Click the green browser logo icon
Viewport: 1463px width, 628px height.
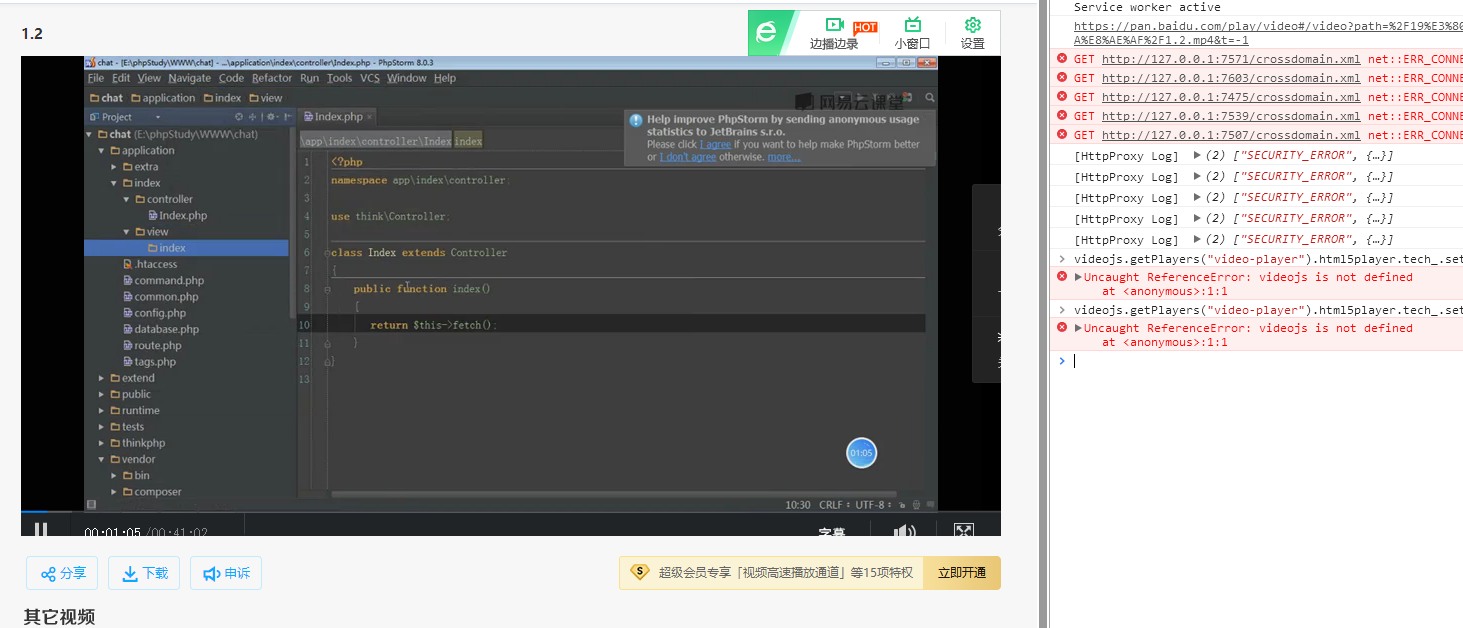[767, 33]
